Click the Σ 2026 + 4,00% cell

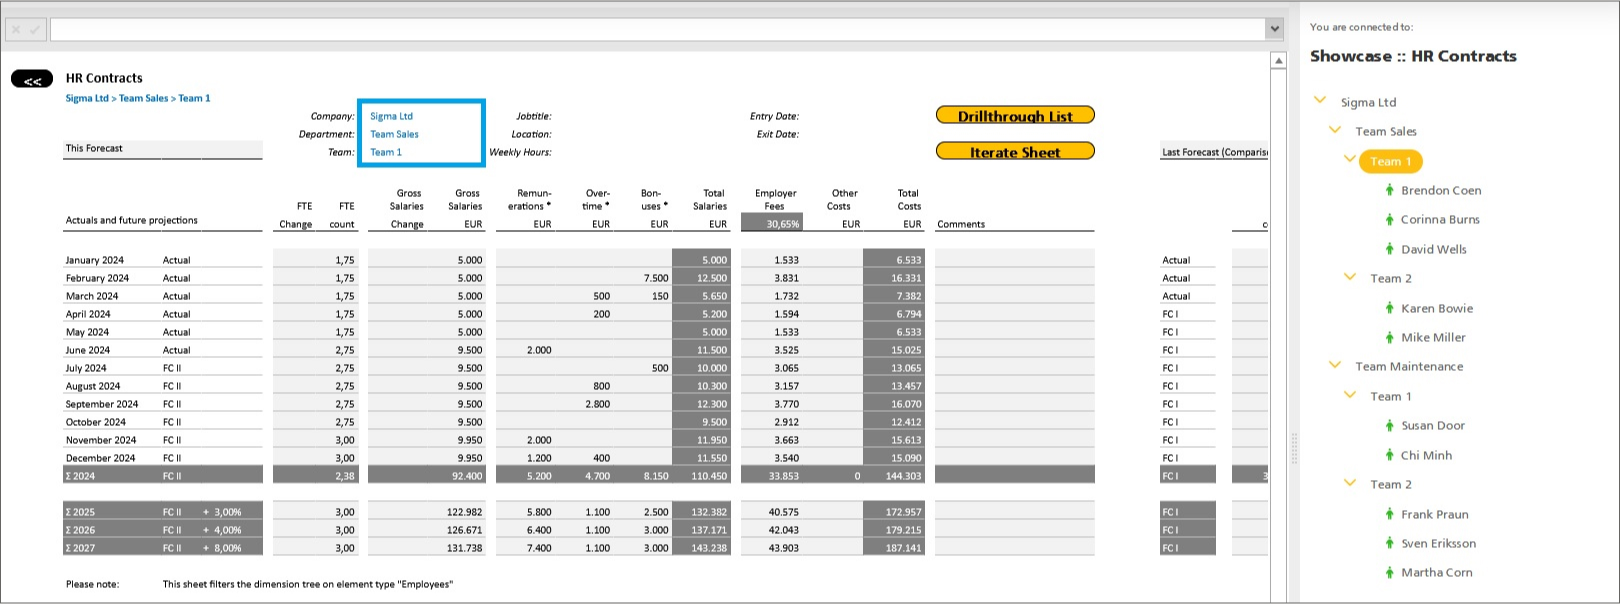tap(221, 530)
